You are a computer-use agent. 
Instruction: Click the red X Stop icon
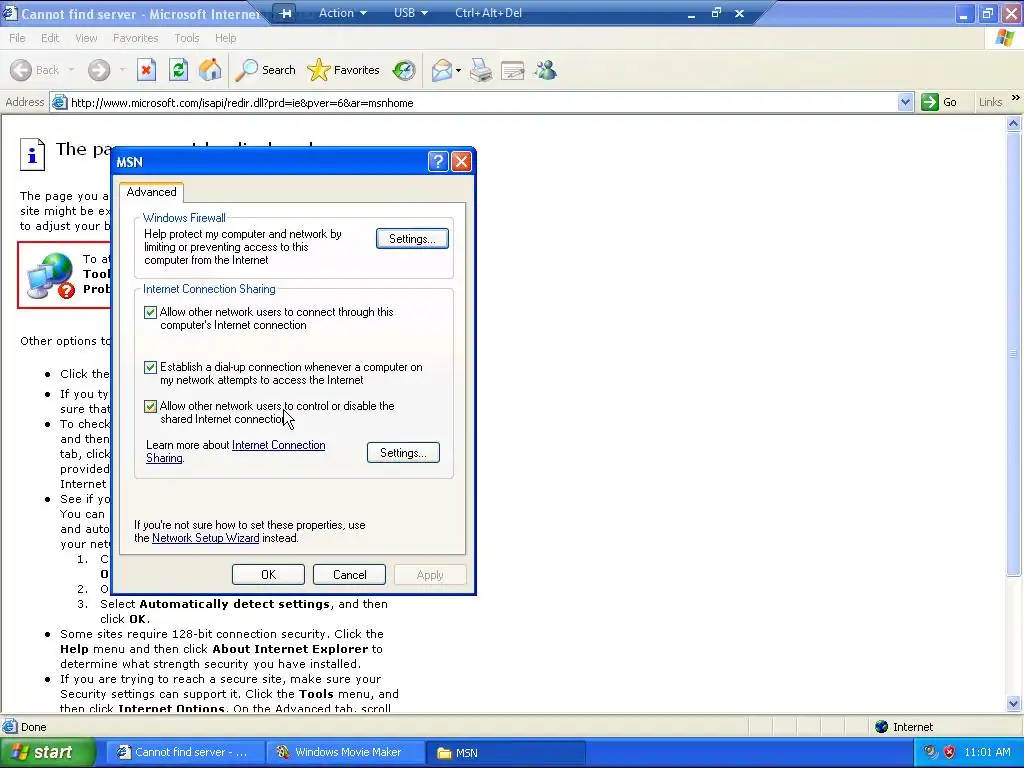(146, 70)
